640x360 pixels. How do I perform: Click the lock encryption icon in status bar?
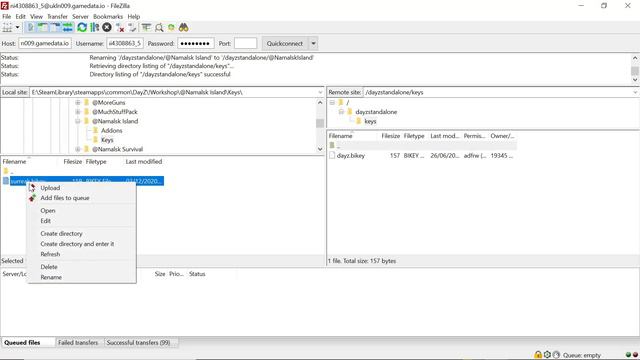[538, 355]
